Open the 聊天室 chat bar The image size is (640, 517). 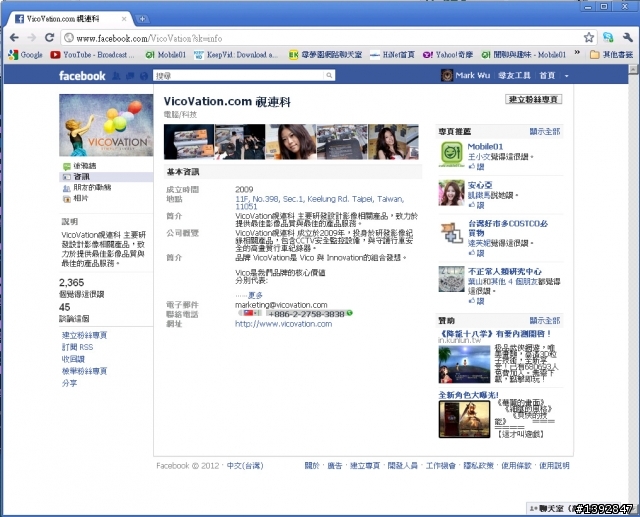click(x=573, y=508)
